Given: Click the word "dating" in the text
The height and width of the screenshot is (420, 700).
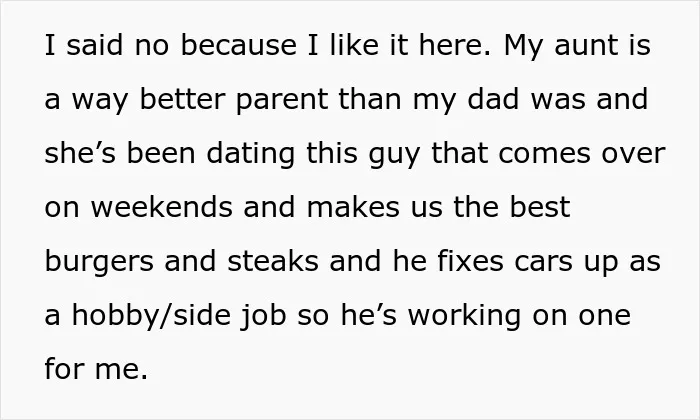Looking at the screenshot, I should [250, 154].
